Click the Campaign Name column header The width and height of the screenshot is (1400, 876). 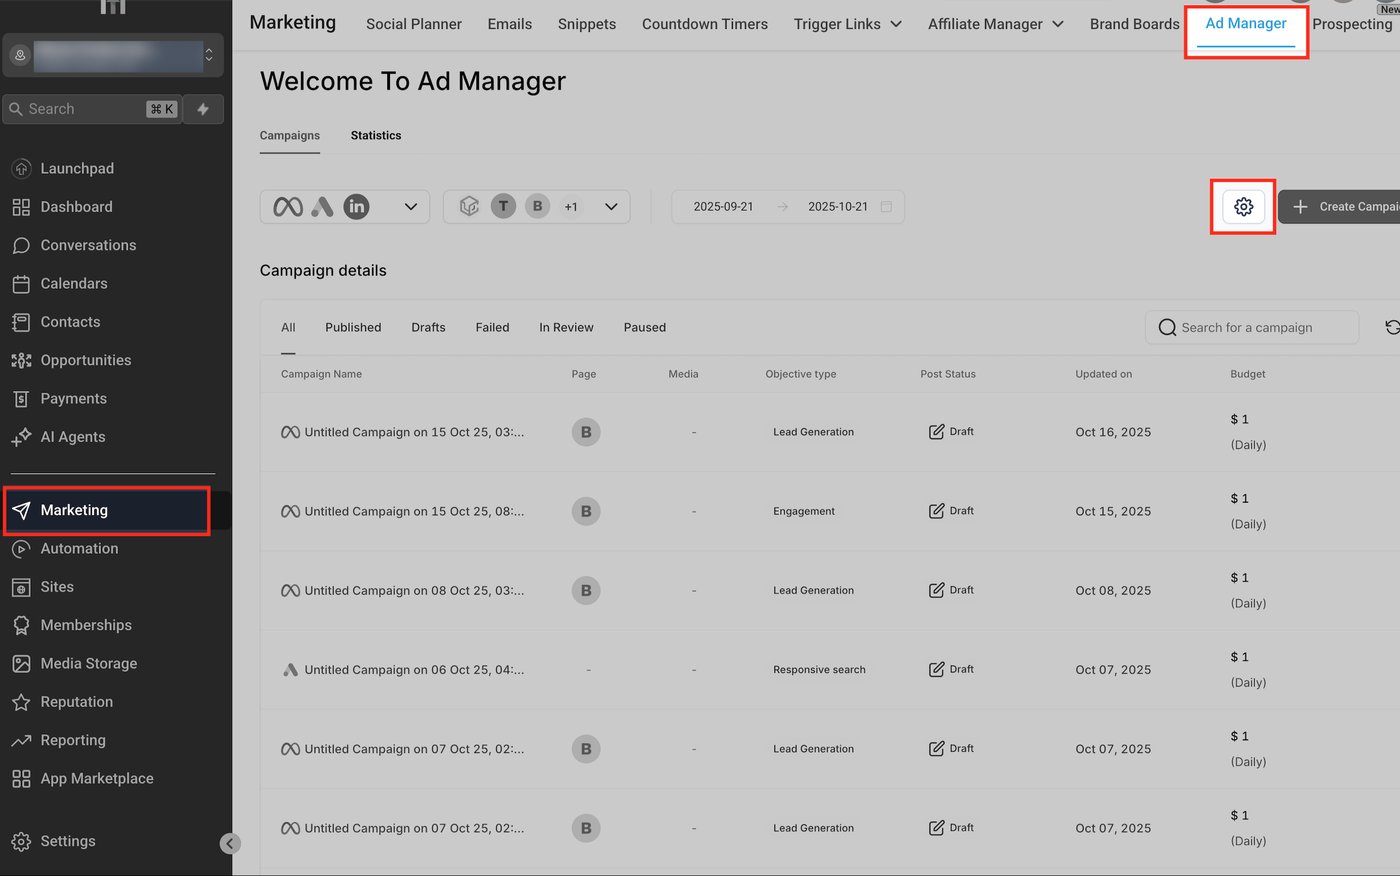coord(321,374)
